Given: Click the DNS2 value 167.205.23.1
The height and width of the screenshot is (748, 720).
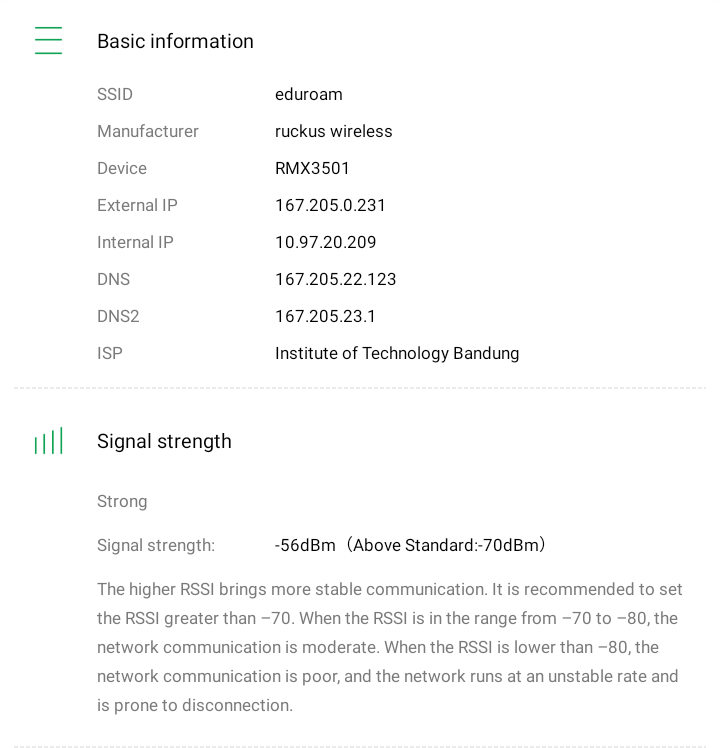Looking at the screenshot, I should coord(325,316).
